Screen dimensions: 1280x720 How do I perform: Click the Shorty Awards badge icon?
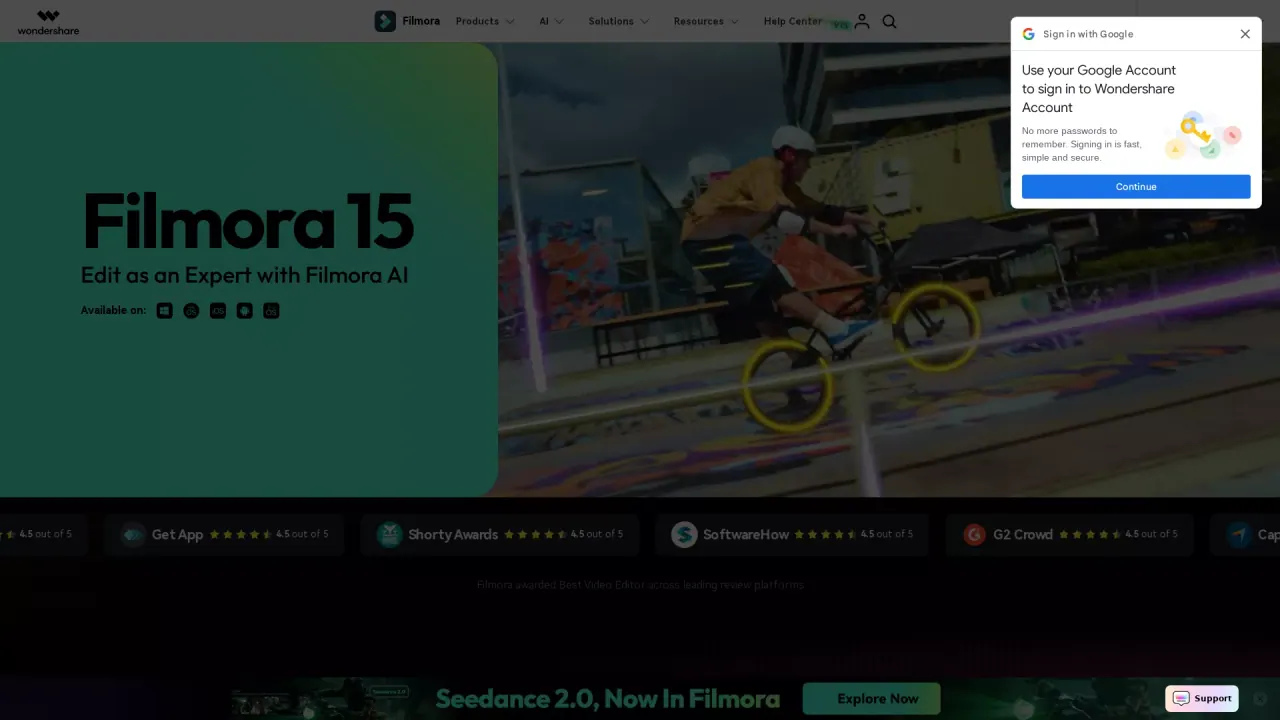coord(390,535)
